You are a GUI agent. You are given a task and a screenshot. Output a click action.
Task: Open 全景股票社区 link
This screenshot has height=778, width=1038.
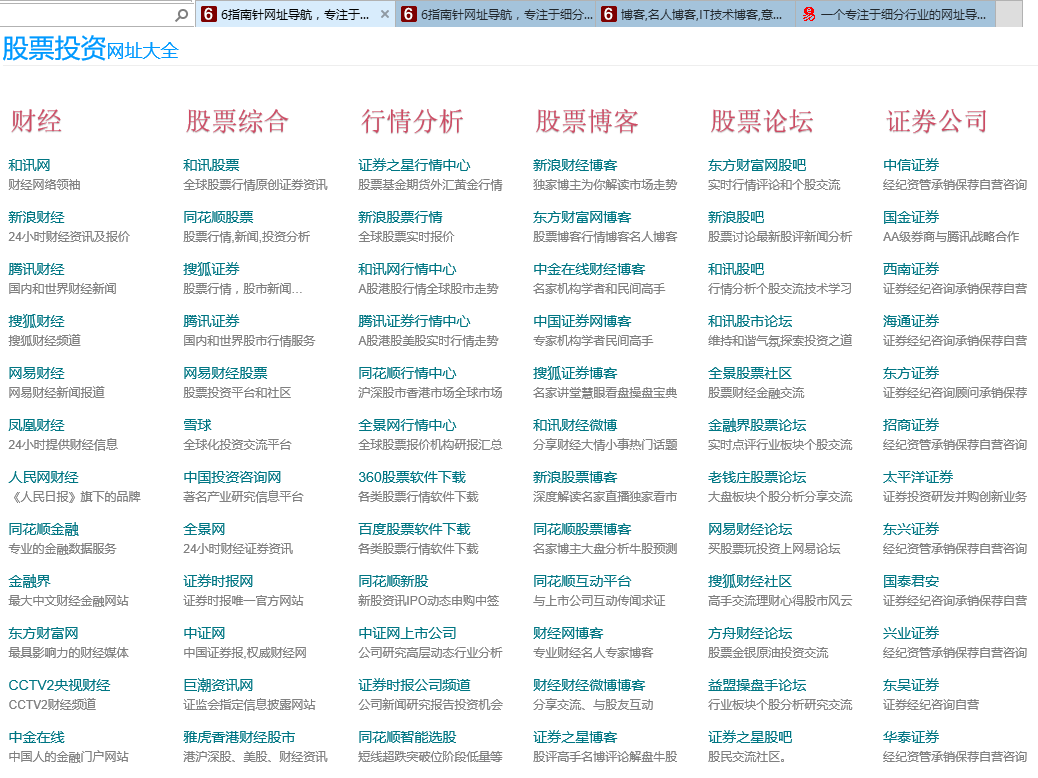tap(750, 373)
